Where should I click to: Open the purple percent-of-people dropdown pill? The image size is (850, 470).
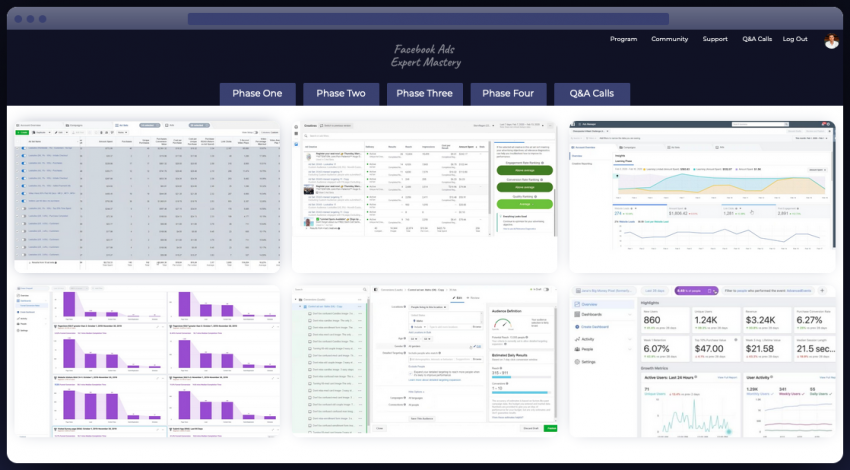click(x=696, y=291)
